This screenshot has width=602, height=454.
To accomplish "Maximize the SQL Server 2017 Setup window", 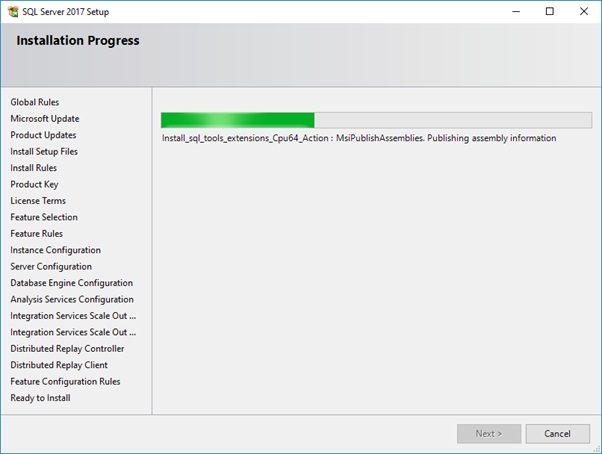I will [550, 12].
